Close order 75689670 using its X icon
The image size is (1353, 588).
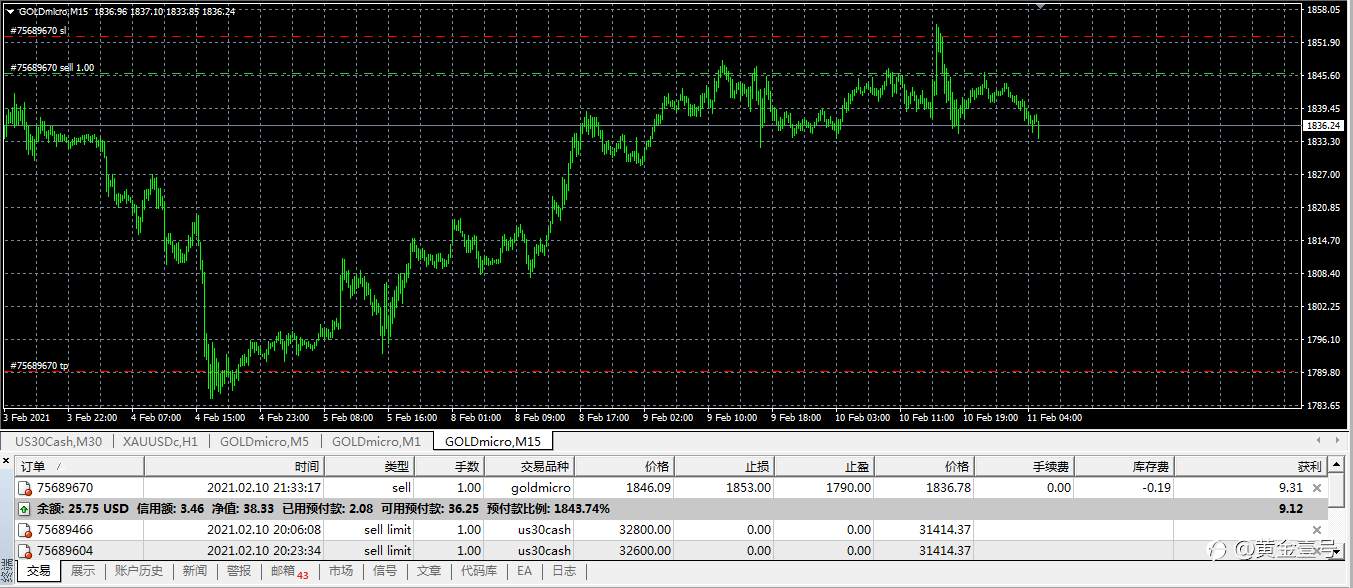[x=1316, y=488]
